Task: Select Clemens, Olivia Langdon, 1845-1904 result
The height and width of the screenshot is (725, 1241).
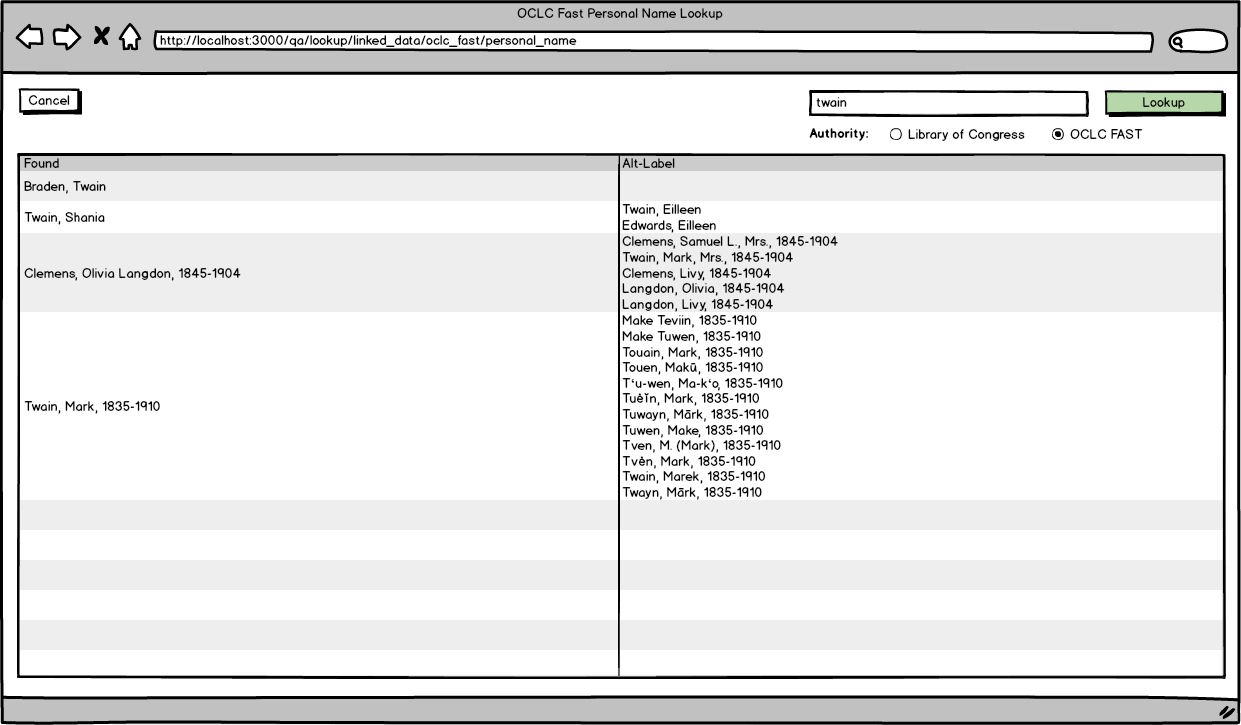Action: pyautogui.click(x=132, y=274)
